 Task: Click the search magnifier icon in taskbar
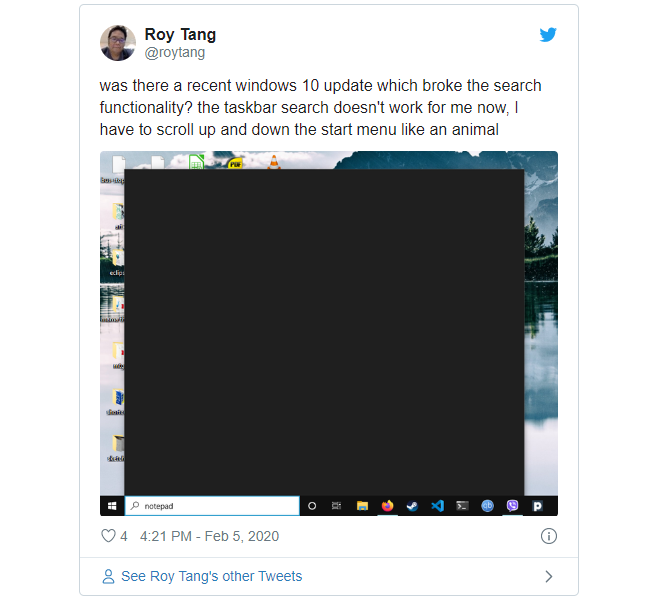coord(135,505)
